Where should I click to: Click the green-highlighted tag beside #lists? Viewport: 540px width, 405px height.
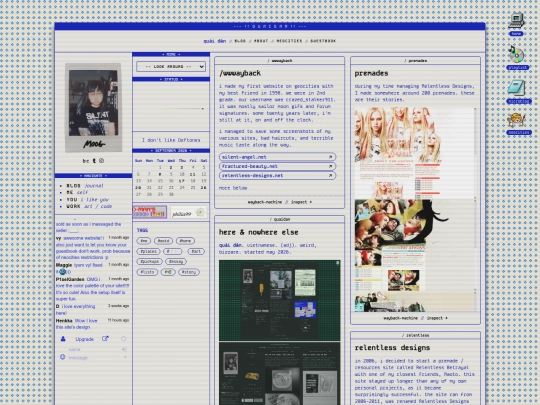point(168,272)
